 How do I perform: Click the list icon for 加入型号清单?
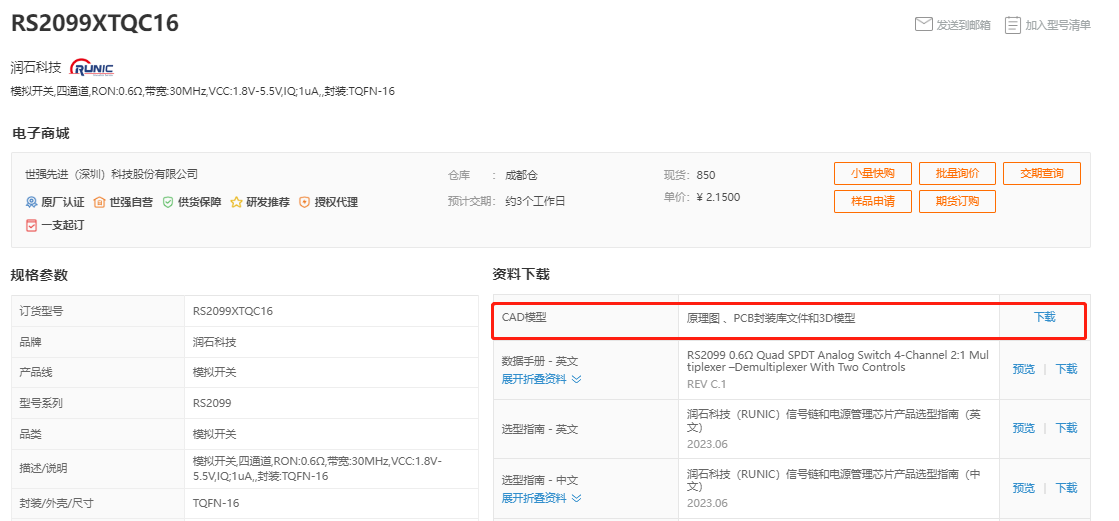(1013, 25)
